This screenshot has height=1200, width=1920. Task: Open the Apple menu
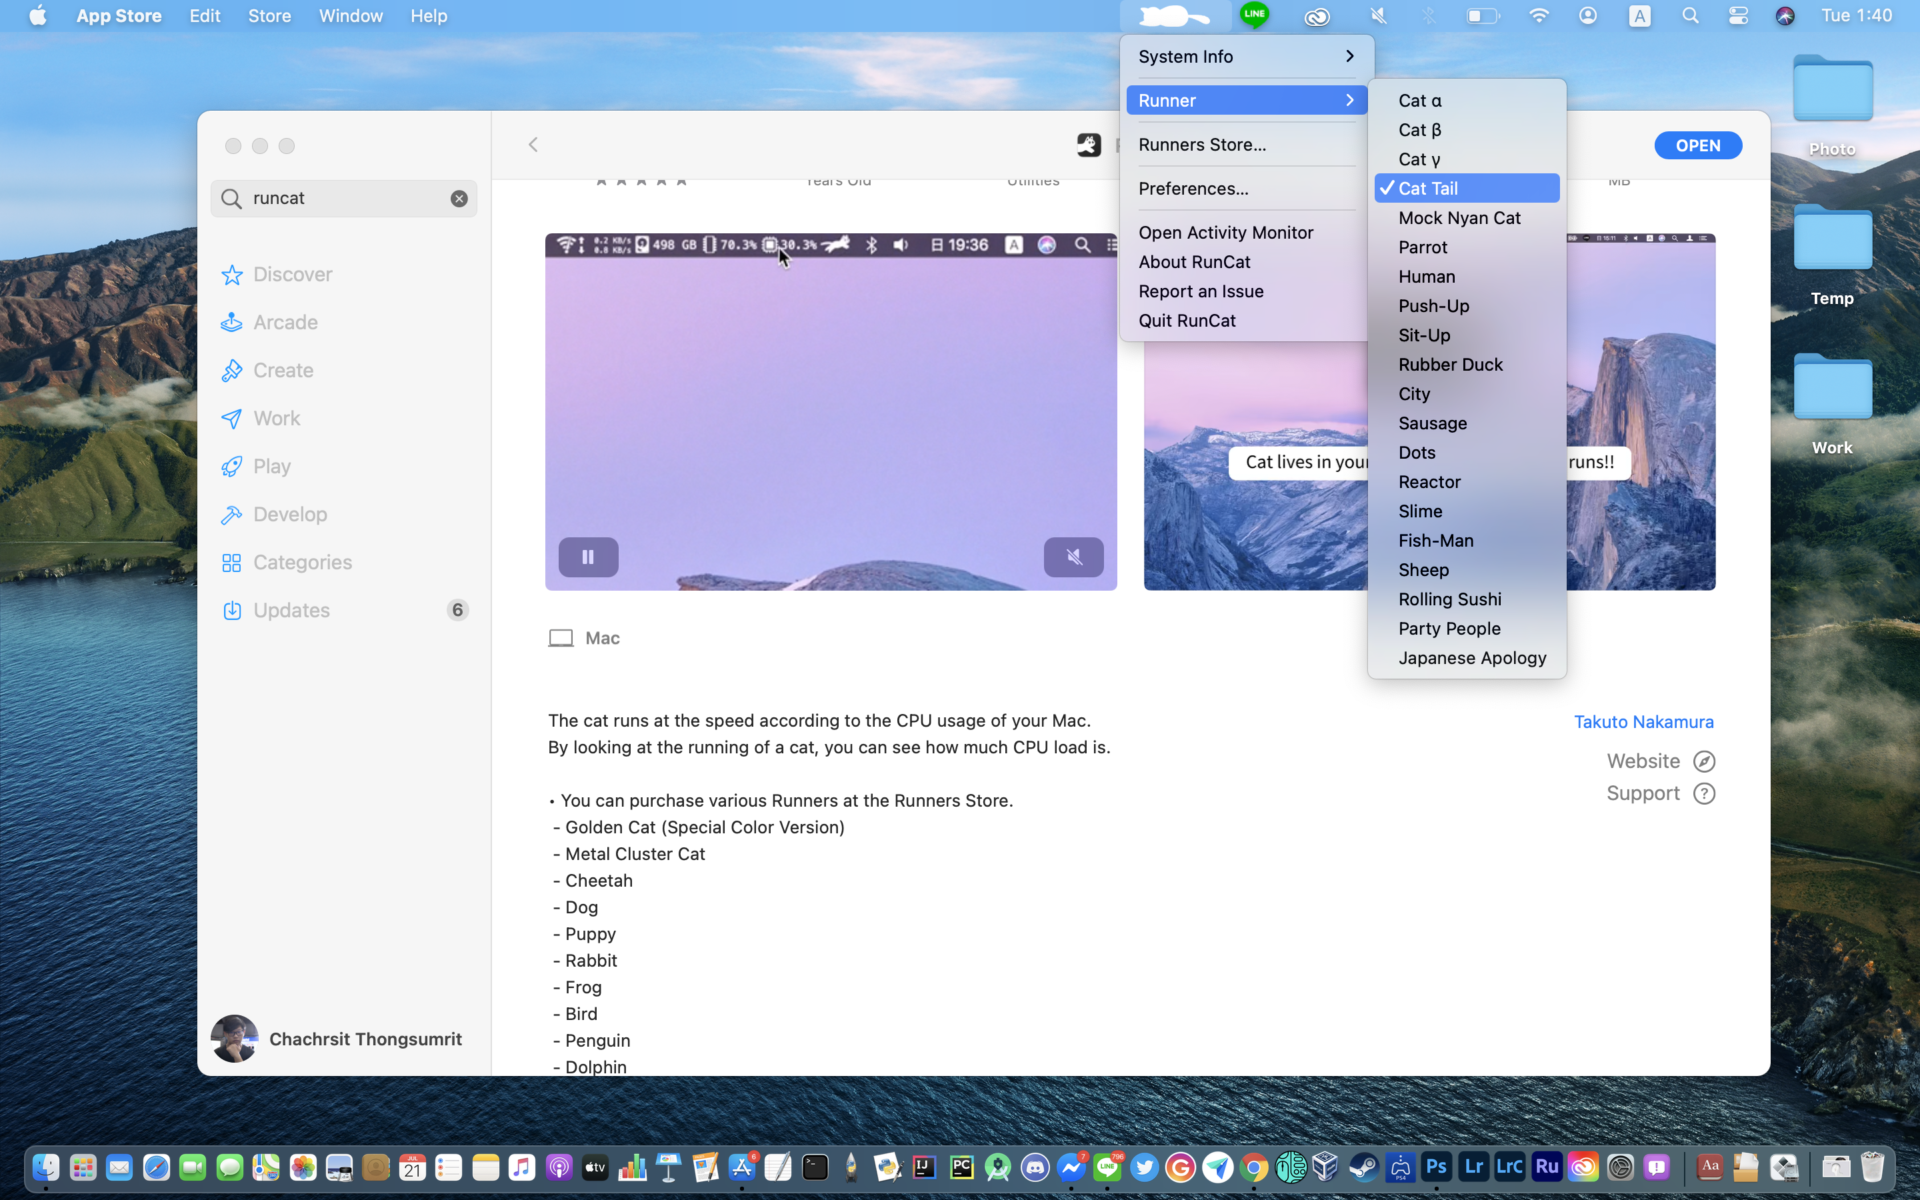38,16
